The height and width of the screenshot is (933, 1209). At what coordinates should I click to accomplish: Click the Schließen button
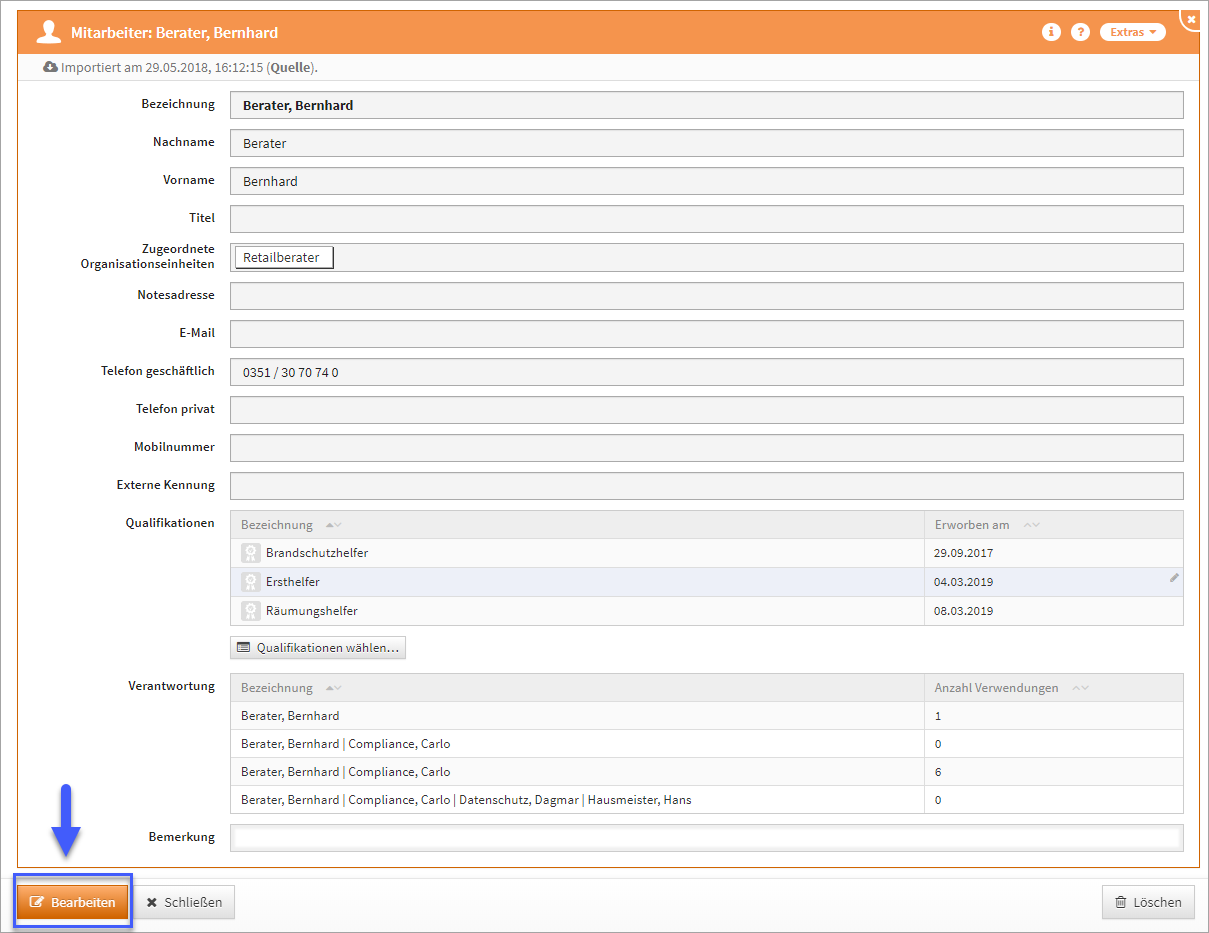tap(185, 902)
